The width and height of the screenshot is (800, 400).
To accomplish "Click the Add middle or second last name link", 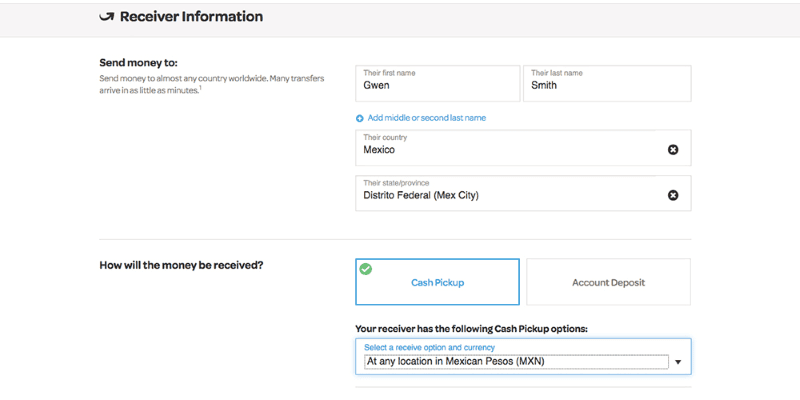I will click(x=427, y=118).
